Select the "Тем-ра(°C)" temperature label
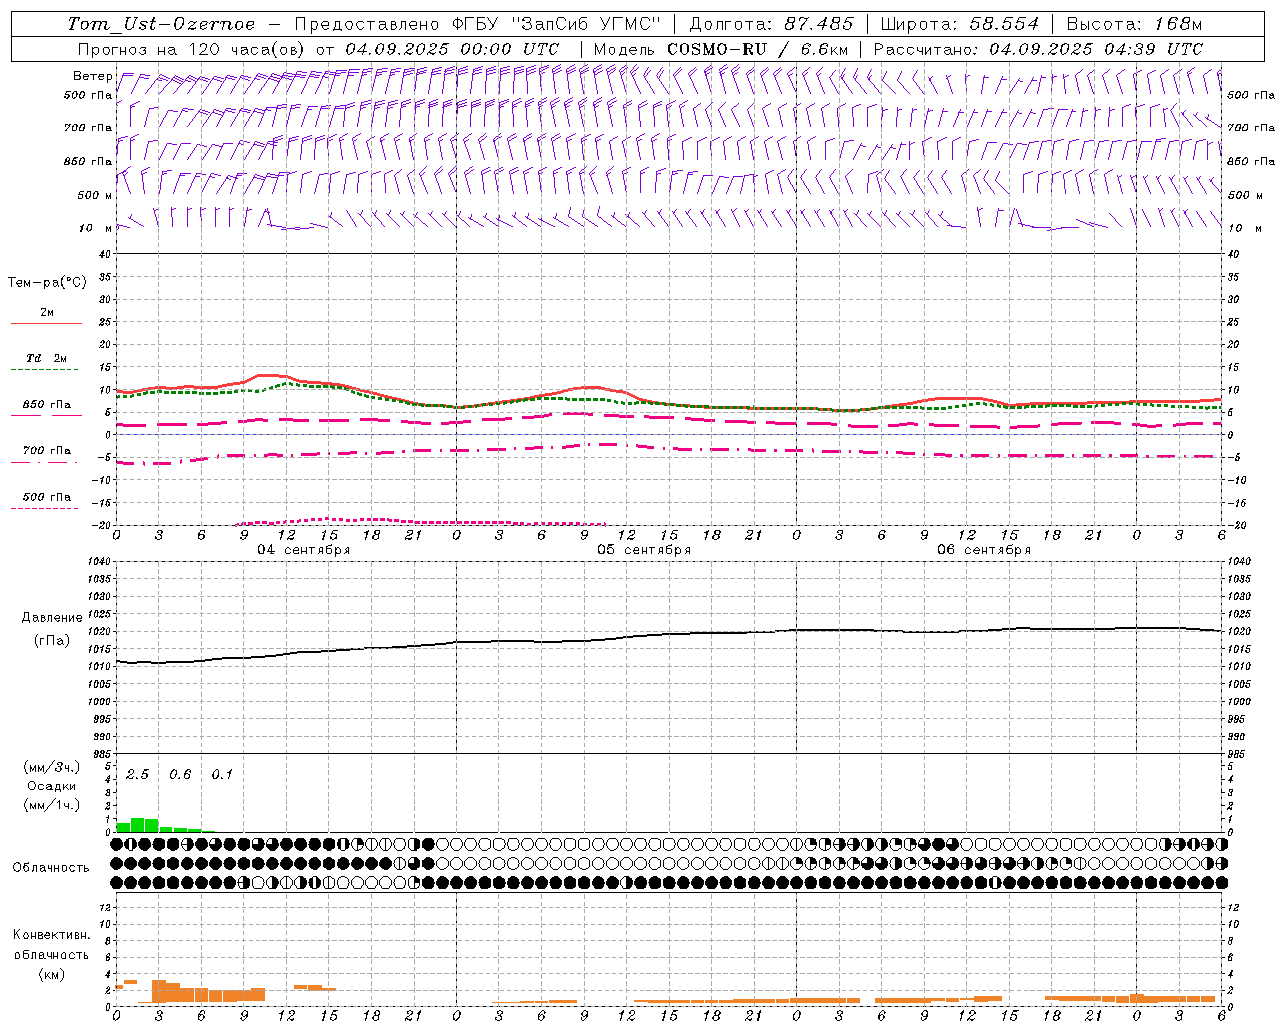The height and width of the screenshot is (1024, 1280). (47, 283)
